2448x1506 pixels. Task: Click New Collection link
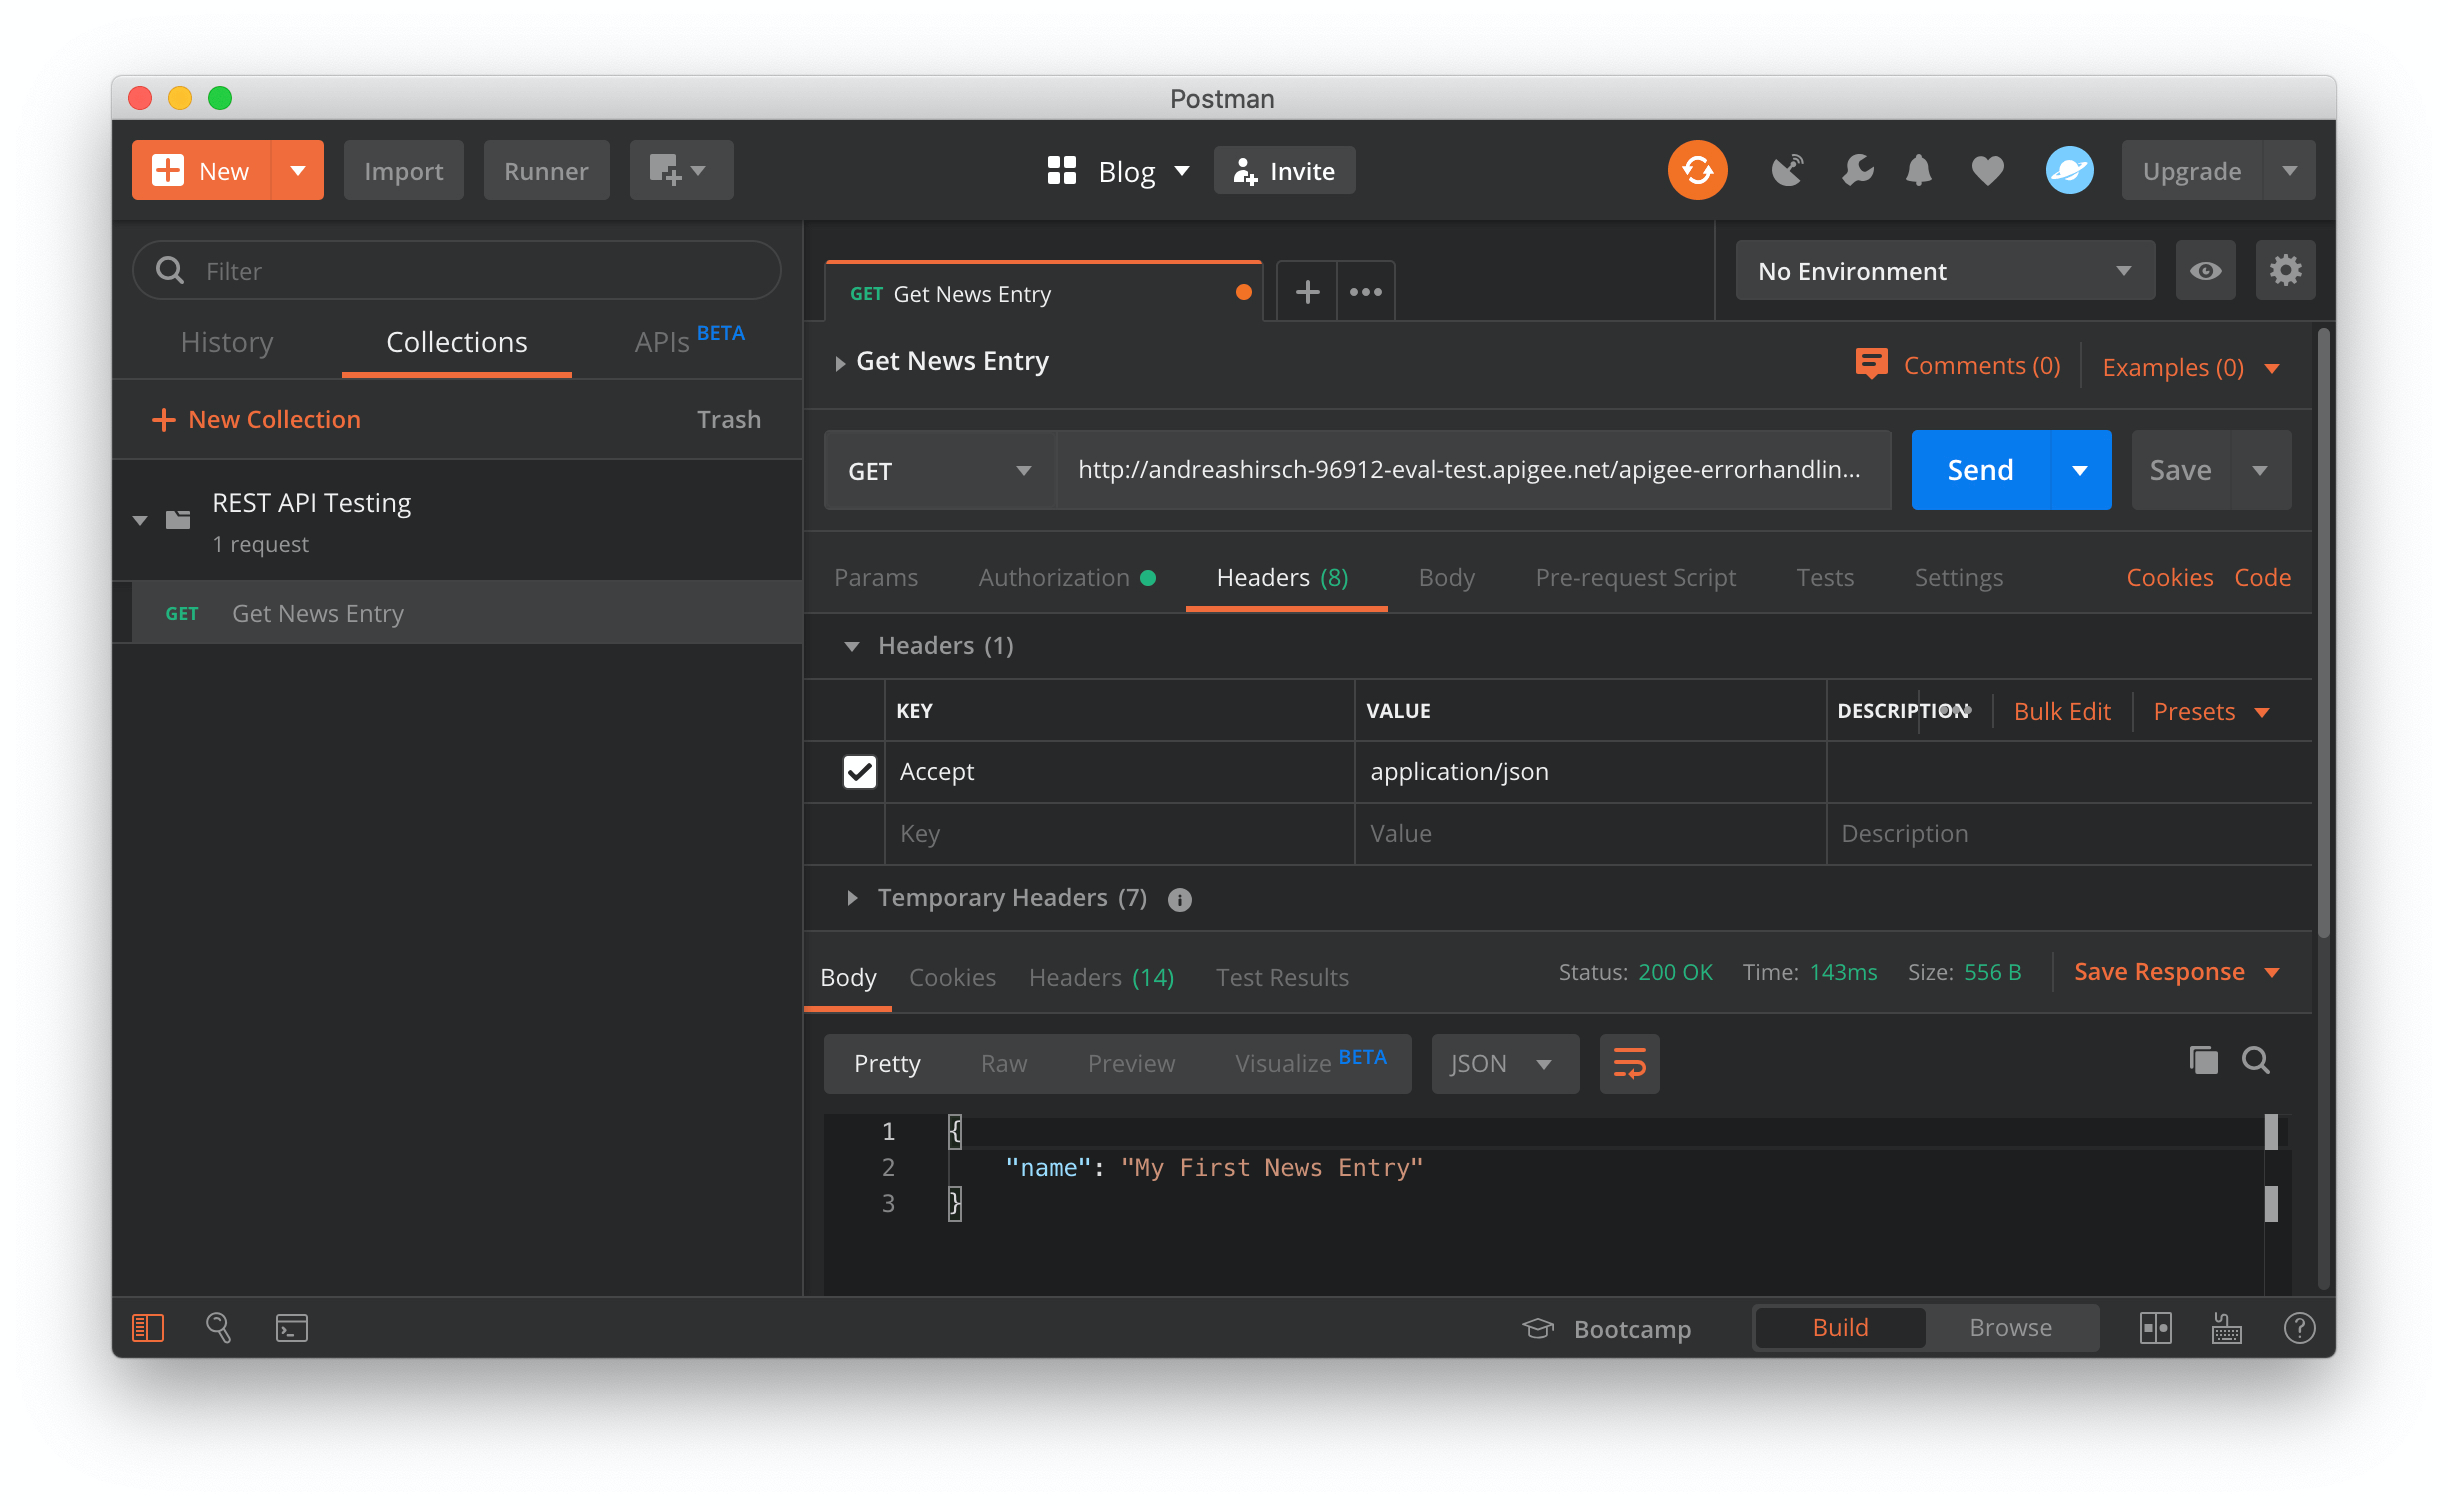point(256,419)
